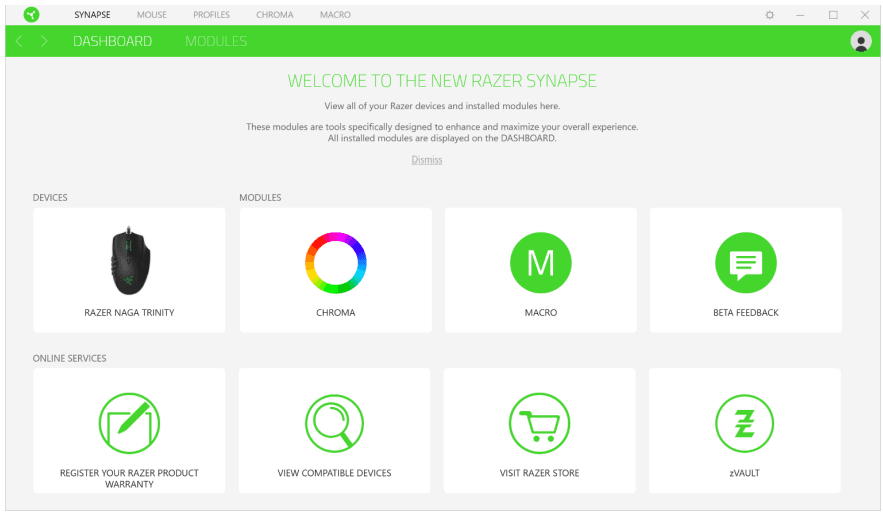The height and width of the screenshot is (514, 883).
Task: Open the settings gear icon
Action: coord(770,15)
